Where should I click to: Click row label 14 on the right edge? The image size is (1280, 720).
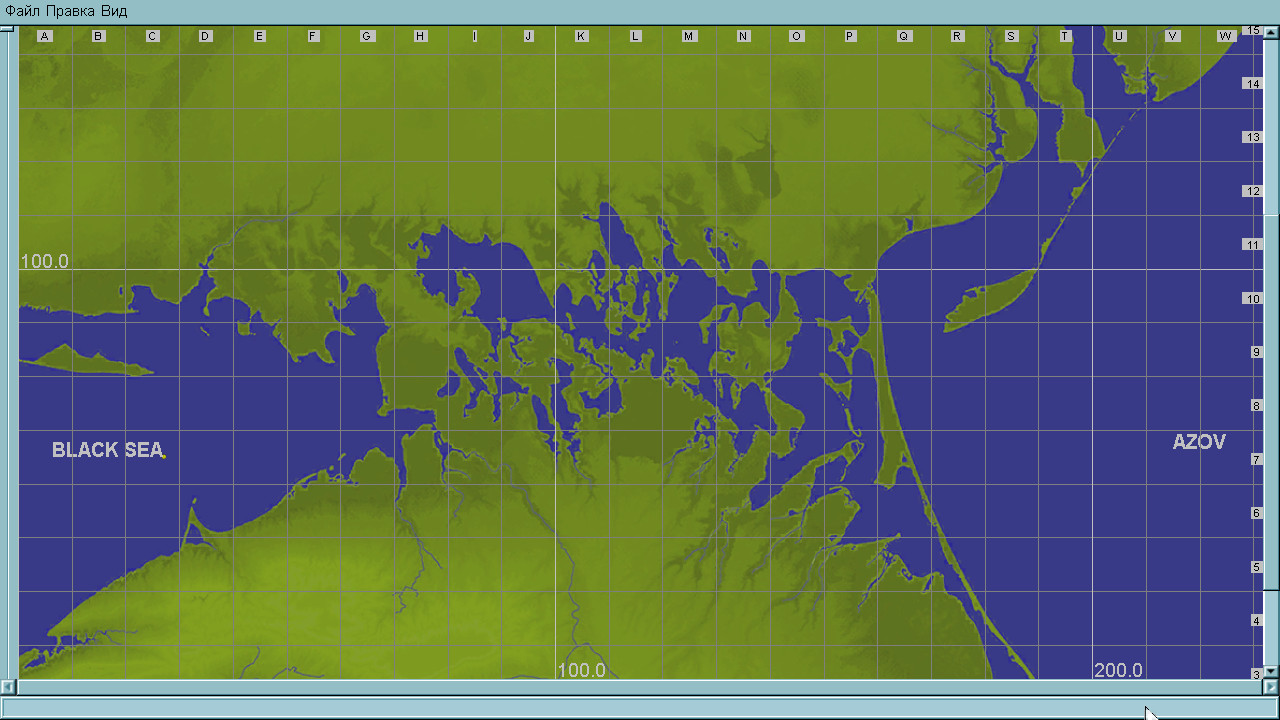(x=1253, y=83)
